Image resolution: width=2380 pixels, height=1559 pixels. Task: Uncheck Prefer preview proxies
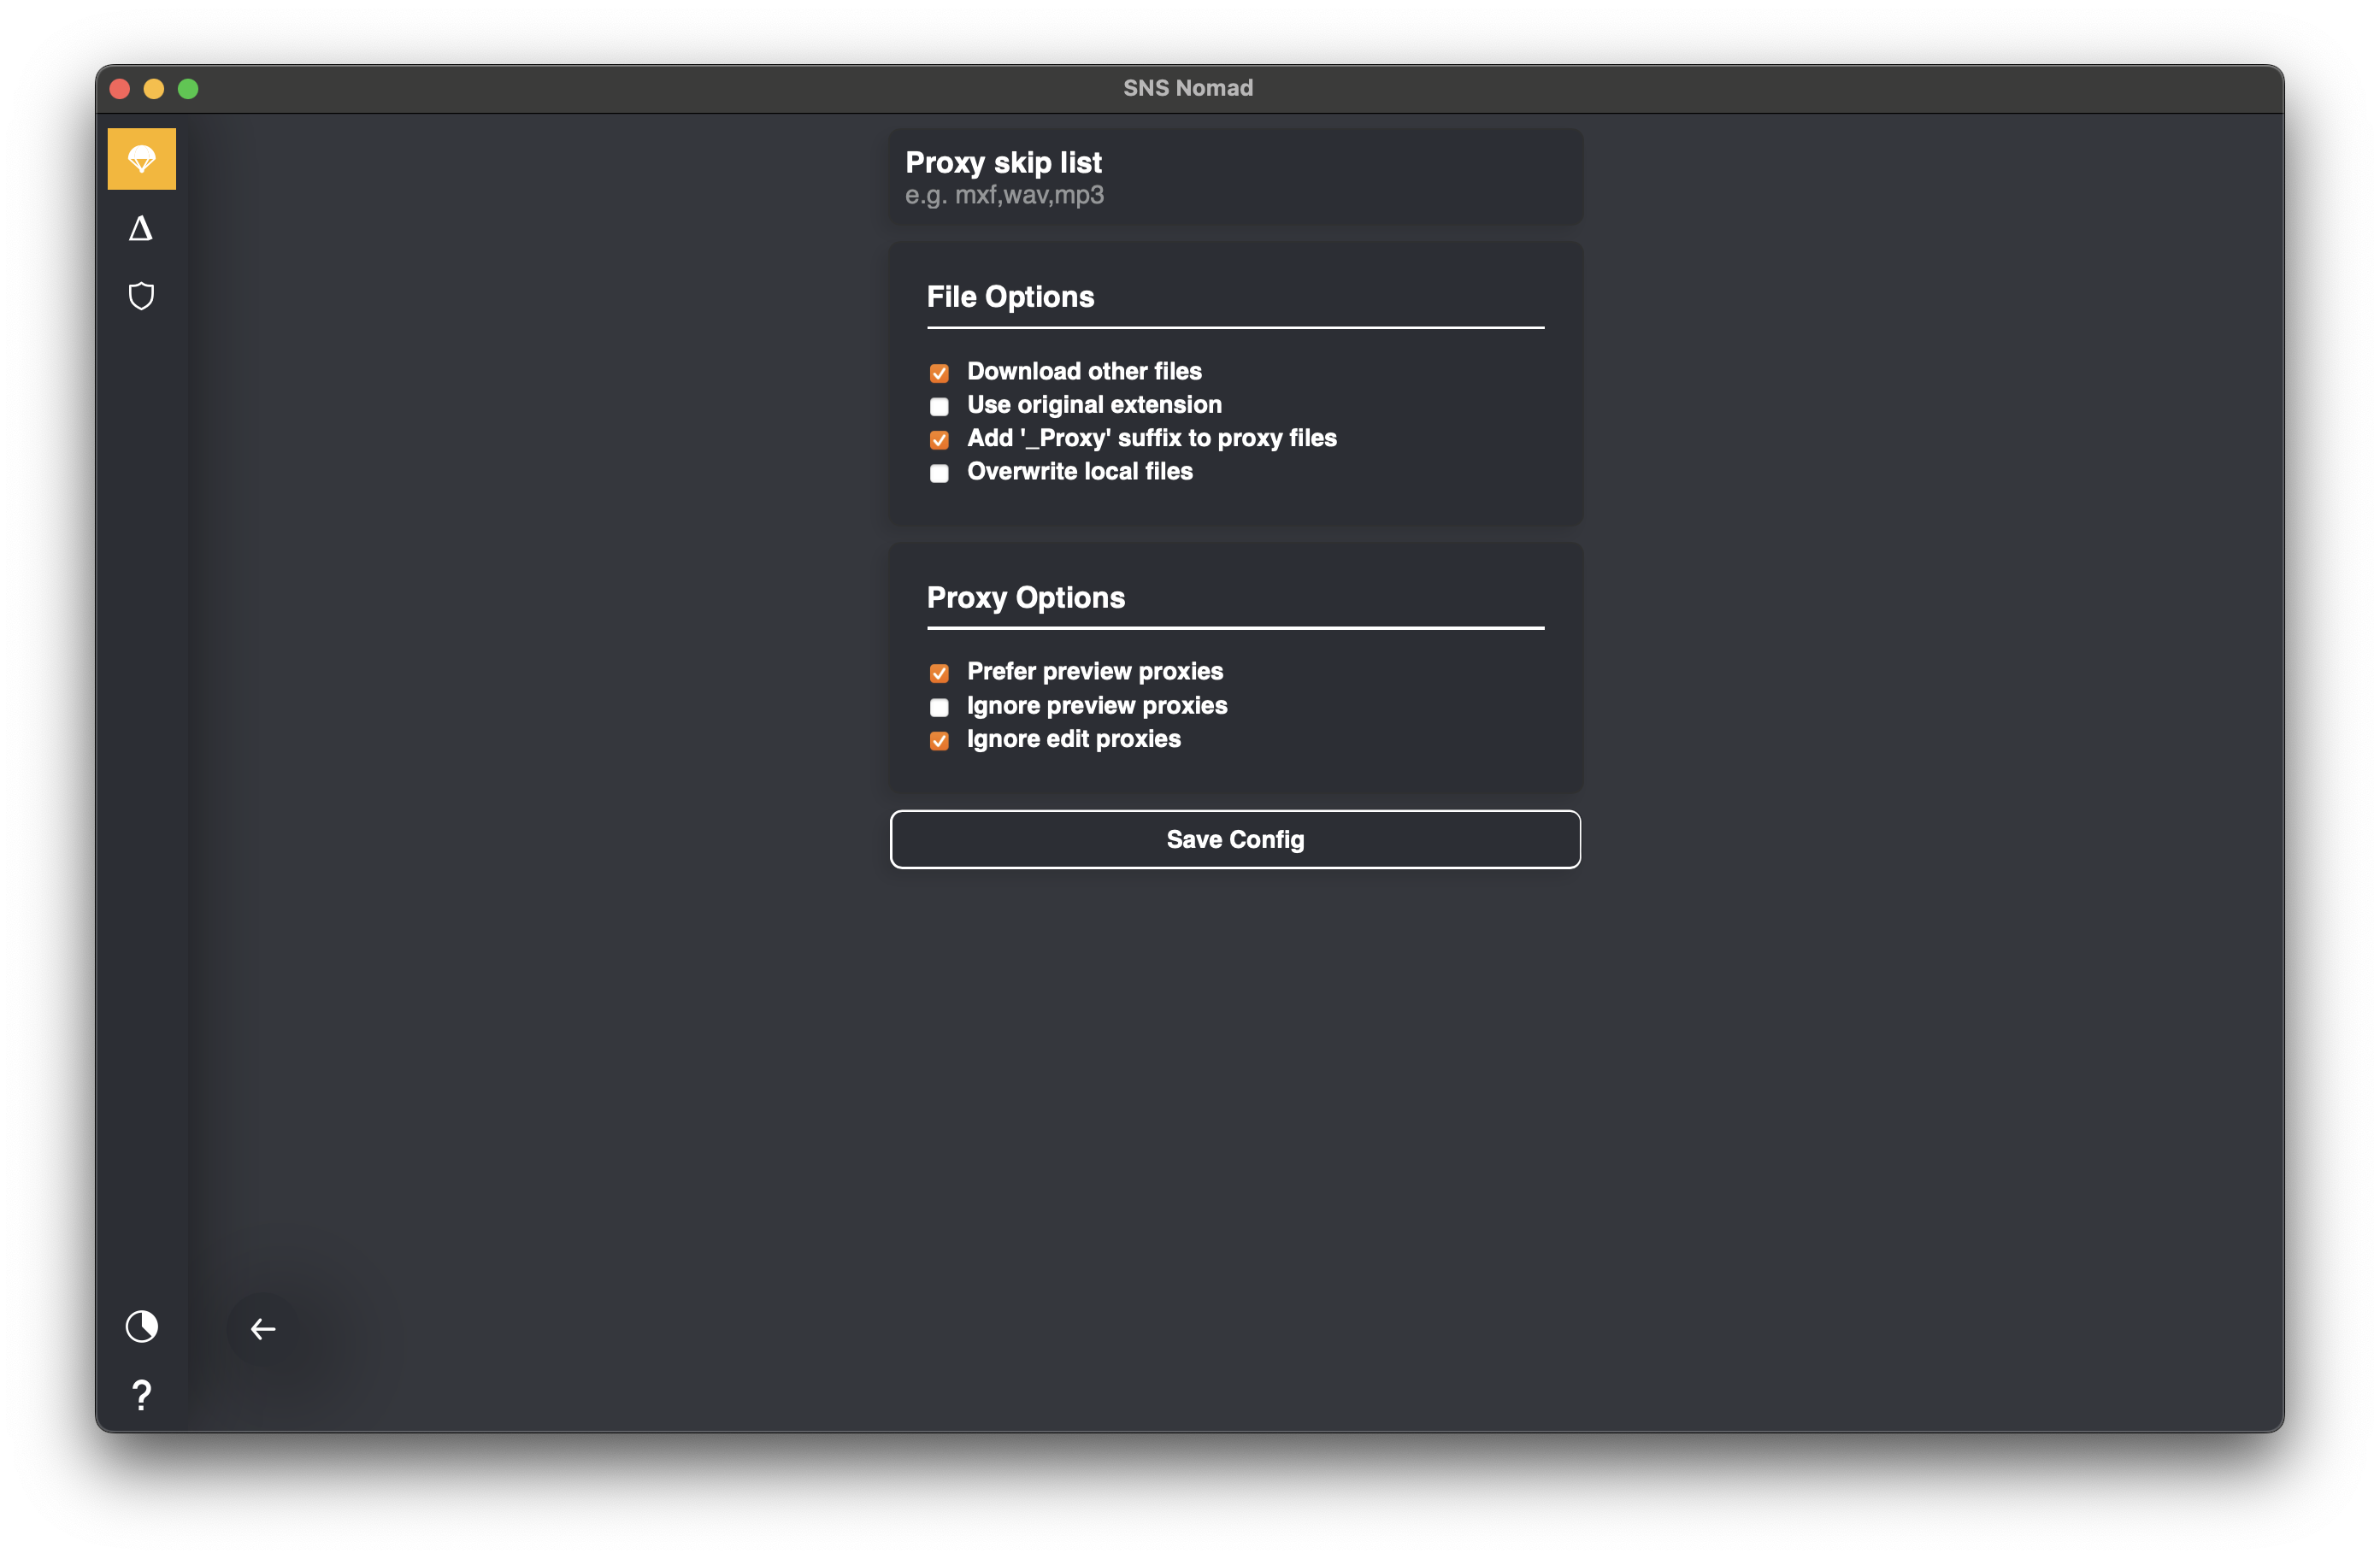tap(939, 673)
